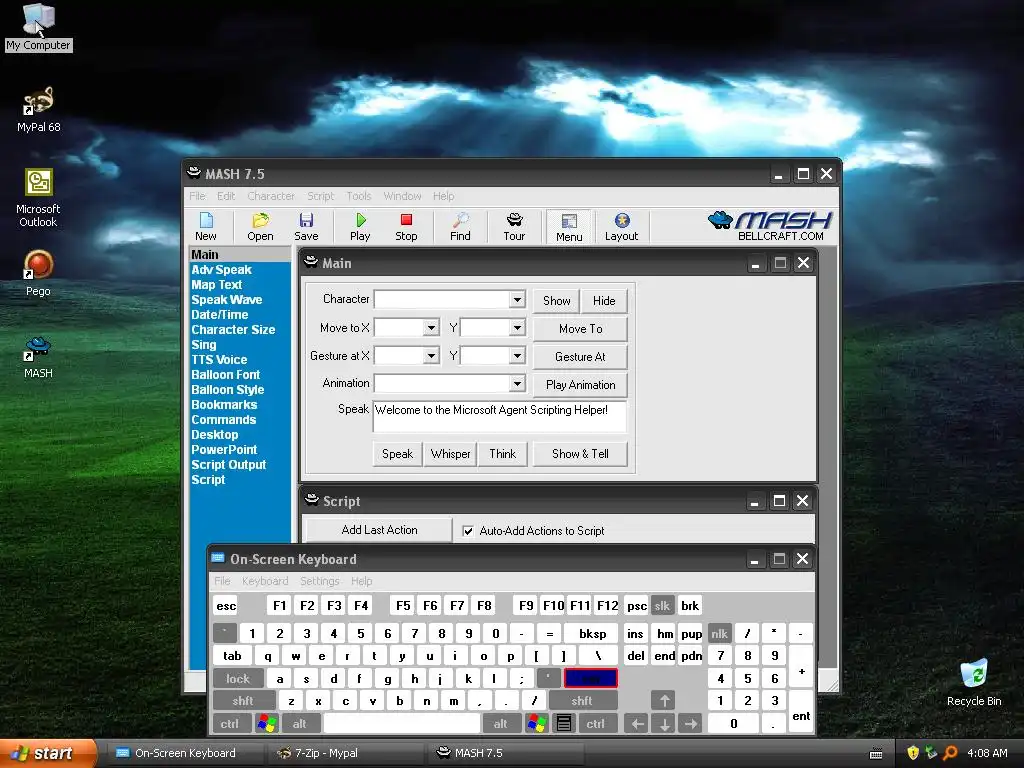Open the Tools menu in MASH
Image resolution: width=1024 pixels, height=768 pixels.
359,196
